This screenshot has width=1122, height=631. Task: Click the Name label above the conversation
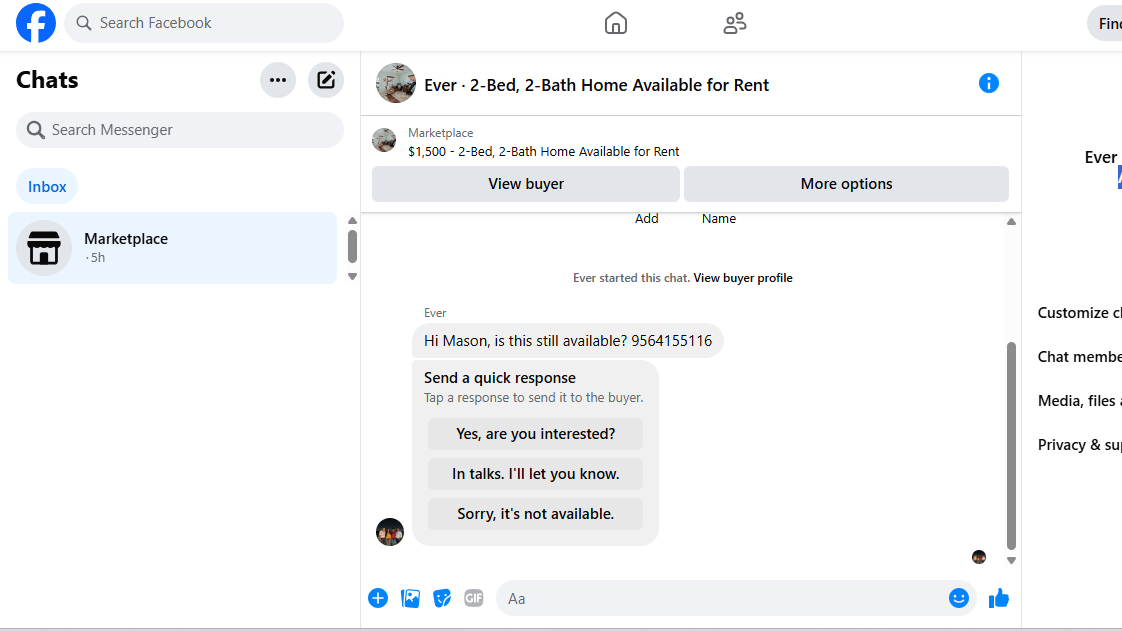tap(718, 218)
